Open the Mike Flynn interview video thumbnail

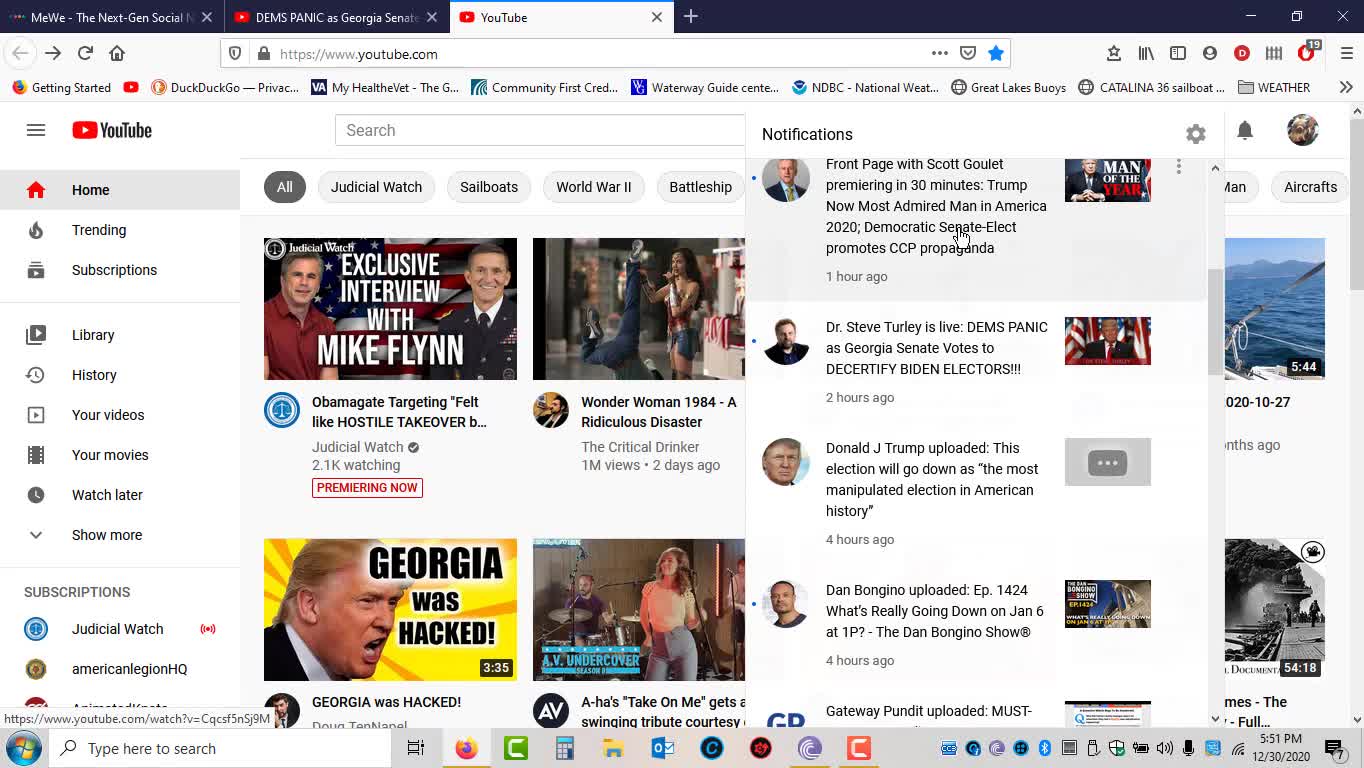(x=390, y=309)
